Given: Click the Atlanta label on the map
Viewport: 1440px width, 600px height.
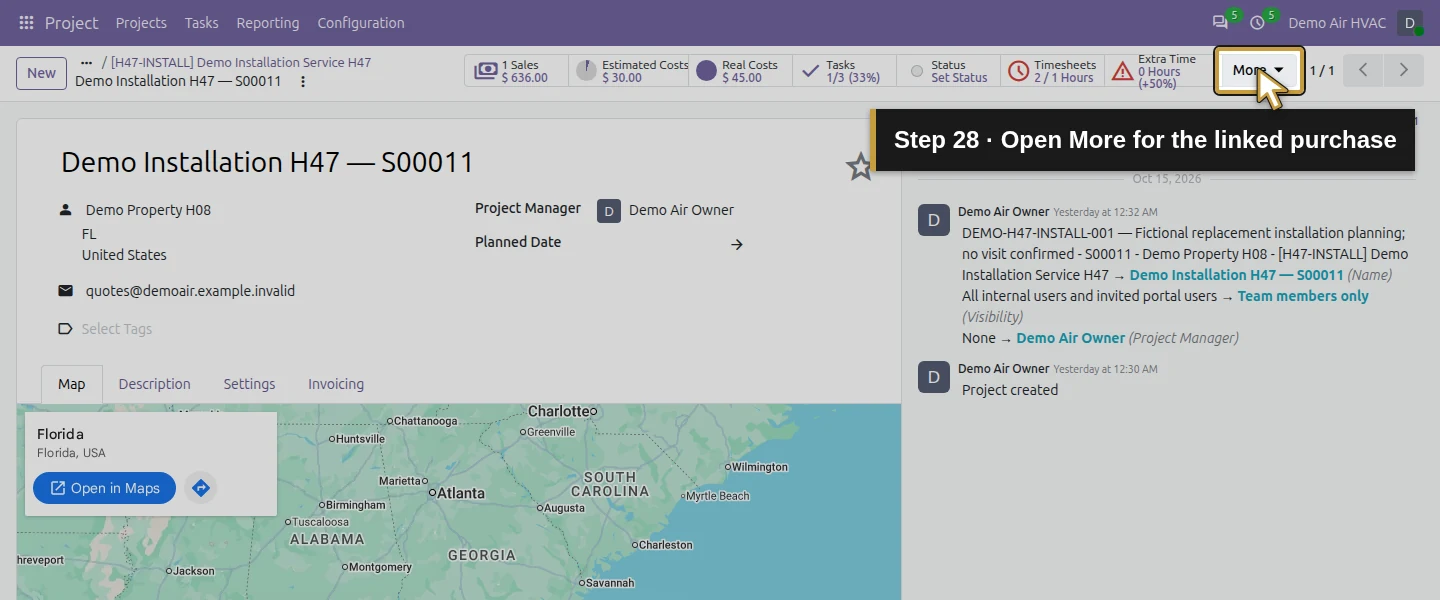Looking at the screenshot, I should click(461, 493).
